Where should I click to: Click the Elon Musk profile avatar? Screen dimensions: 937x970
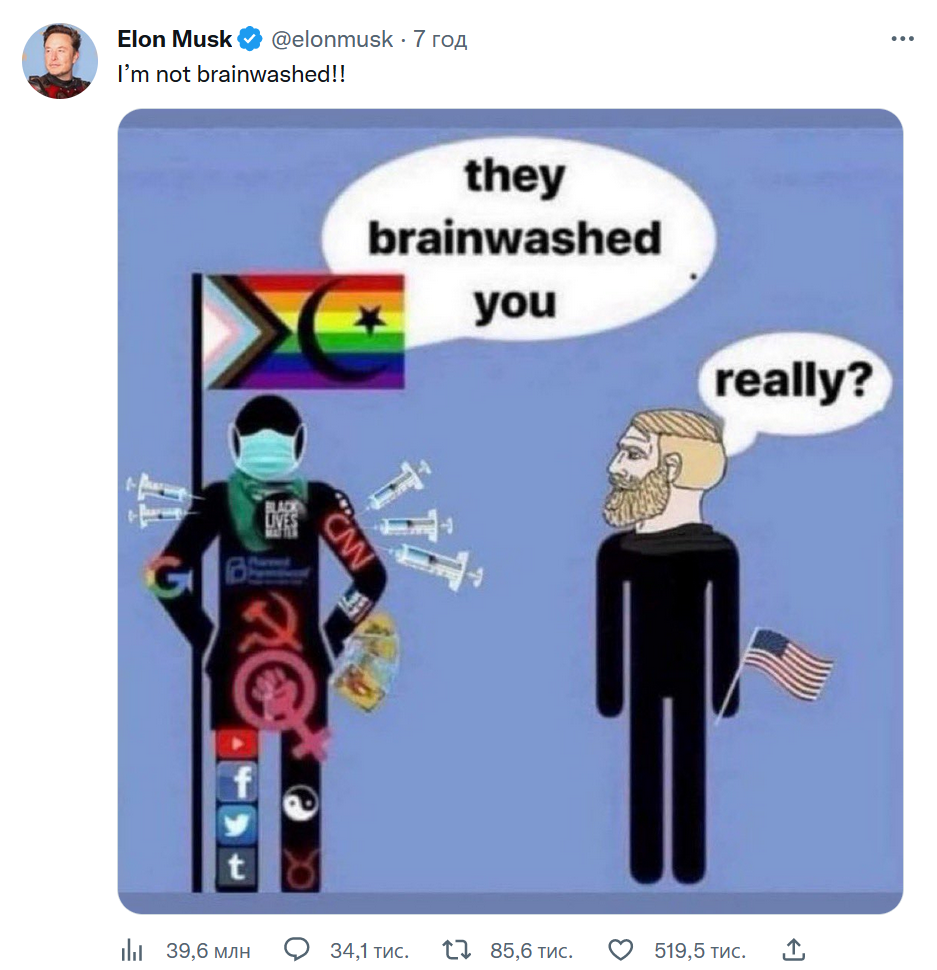pos(60,61)
